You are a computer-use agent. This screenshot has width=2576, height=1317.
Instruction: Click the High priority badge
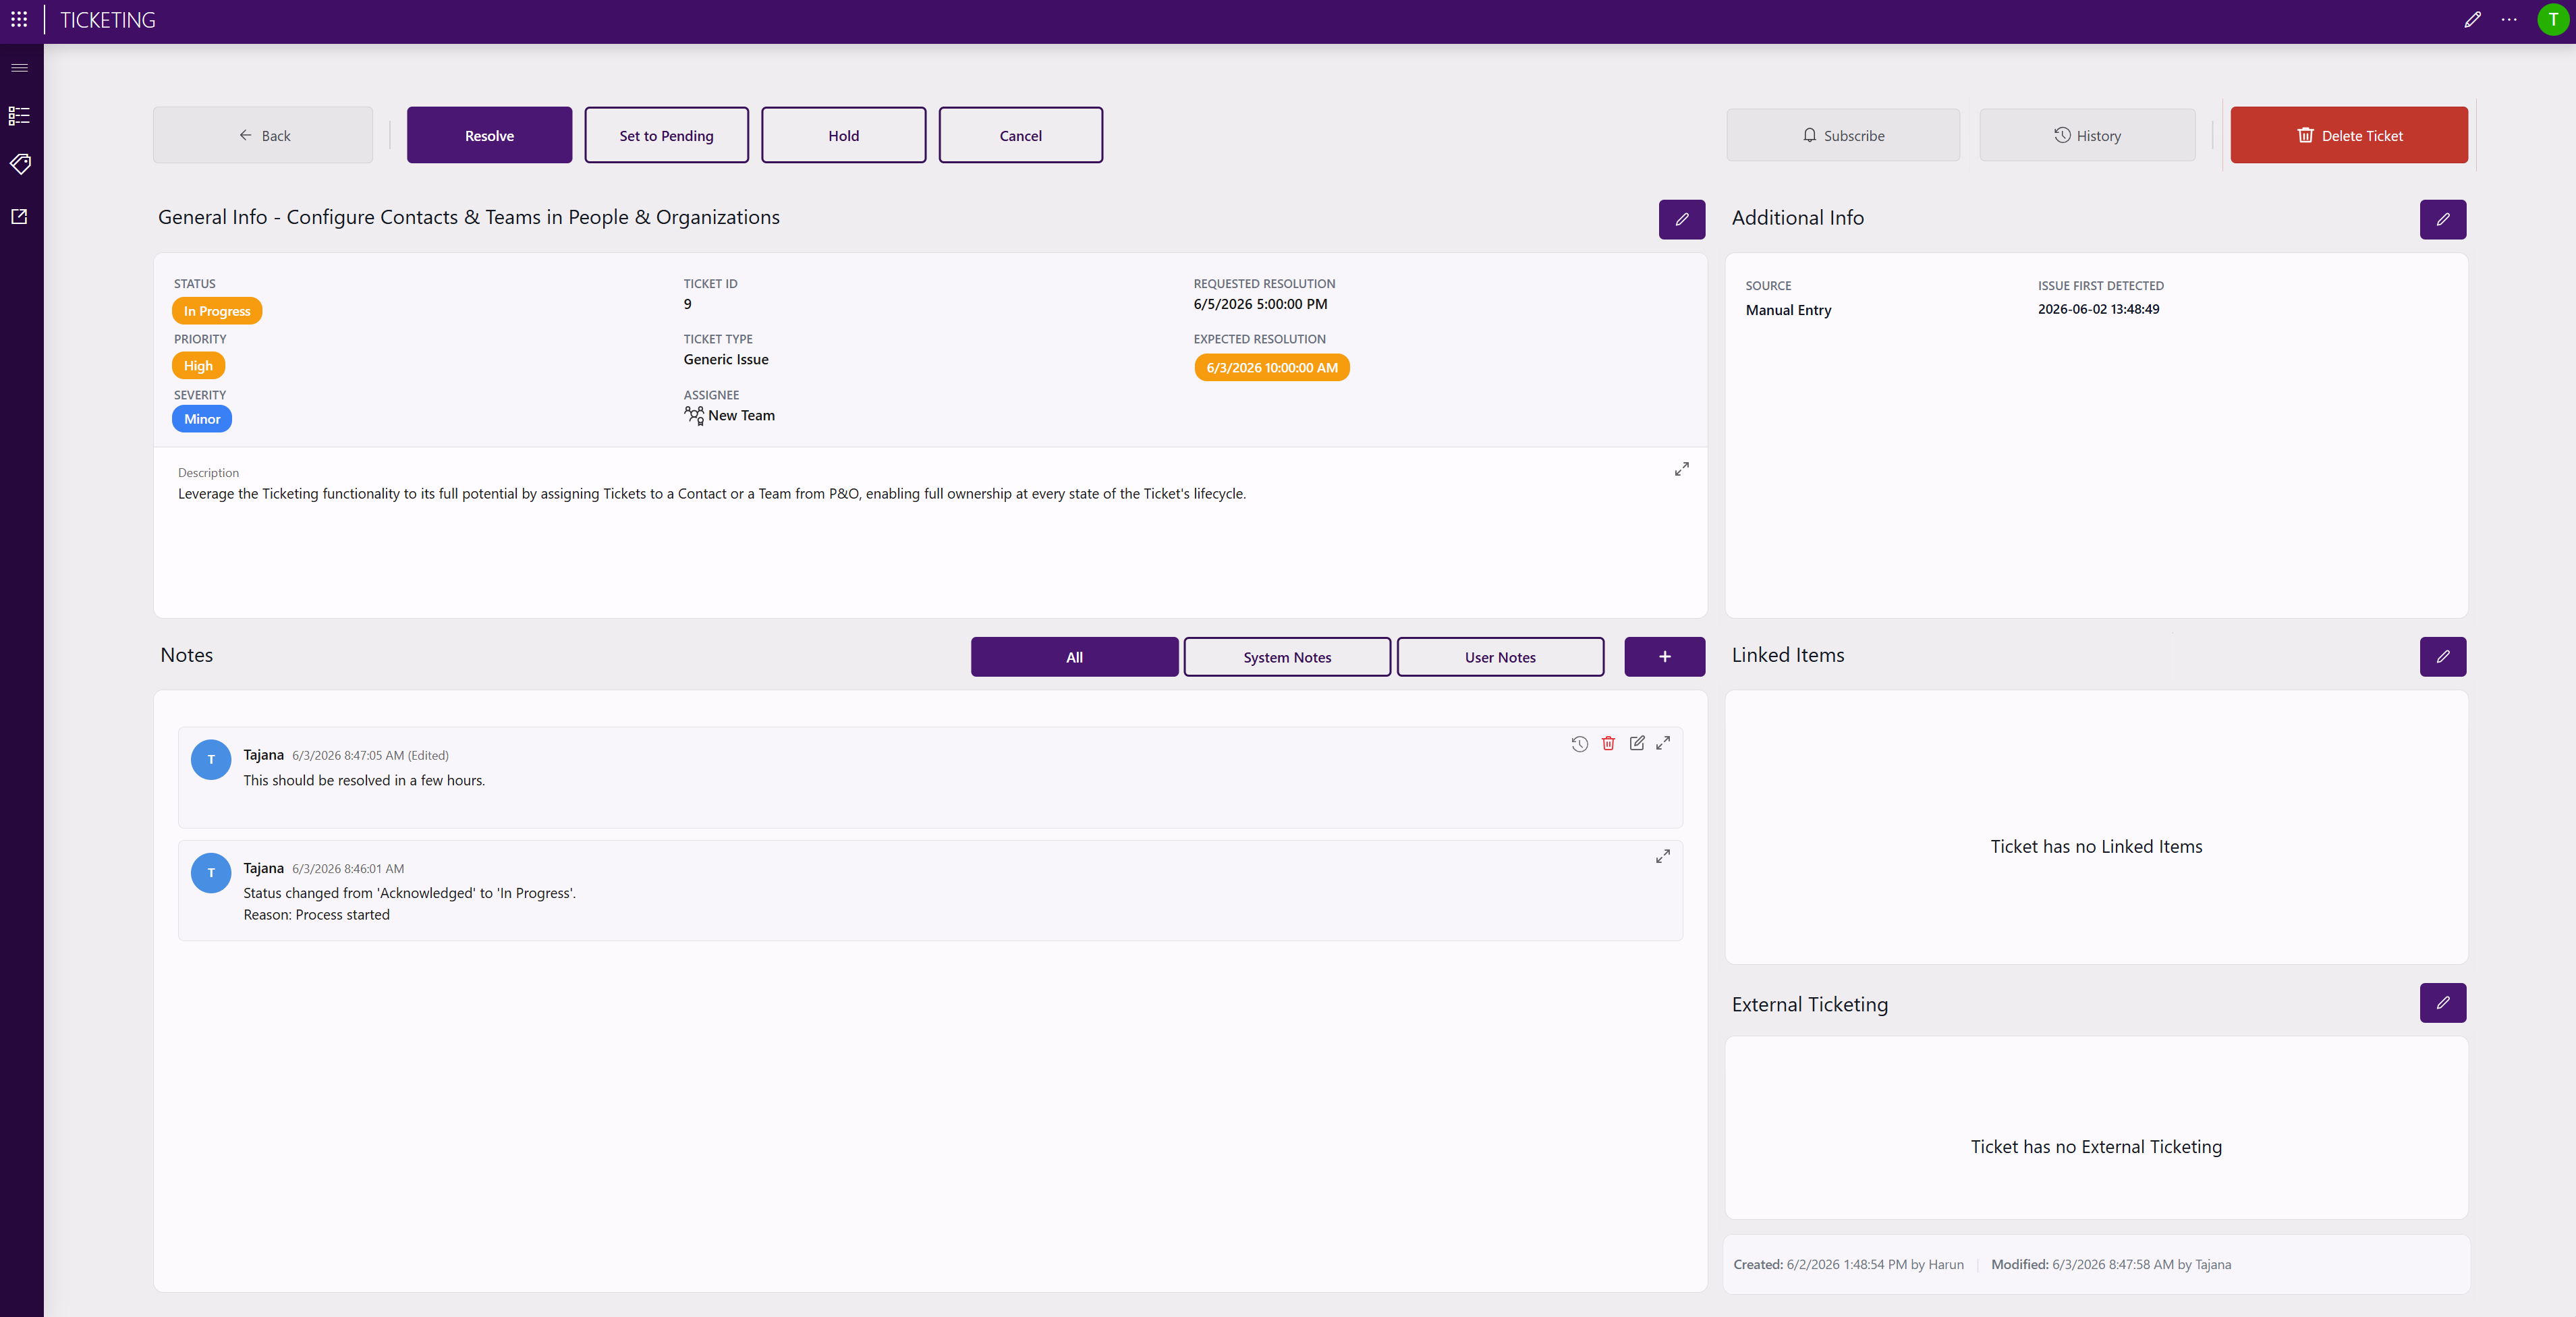coord(198,366)
